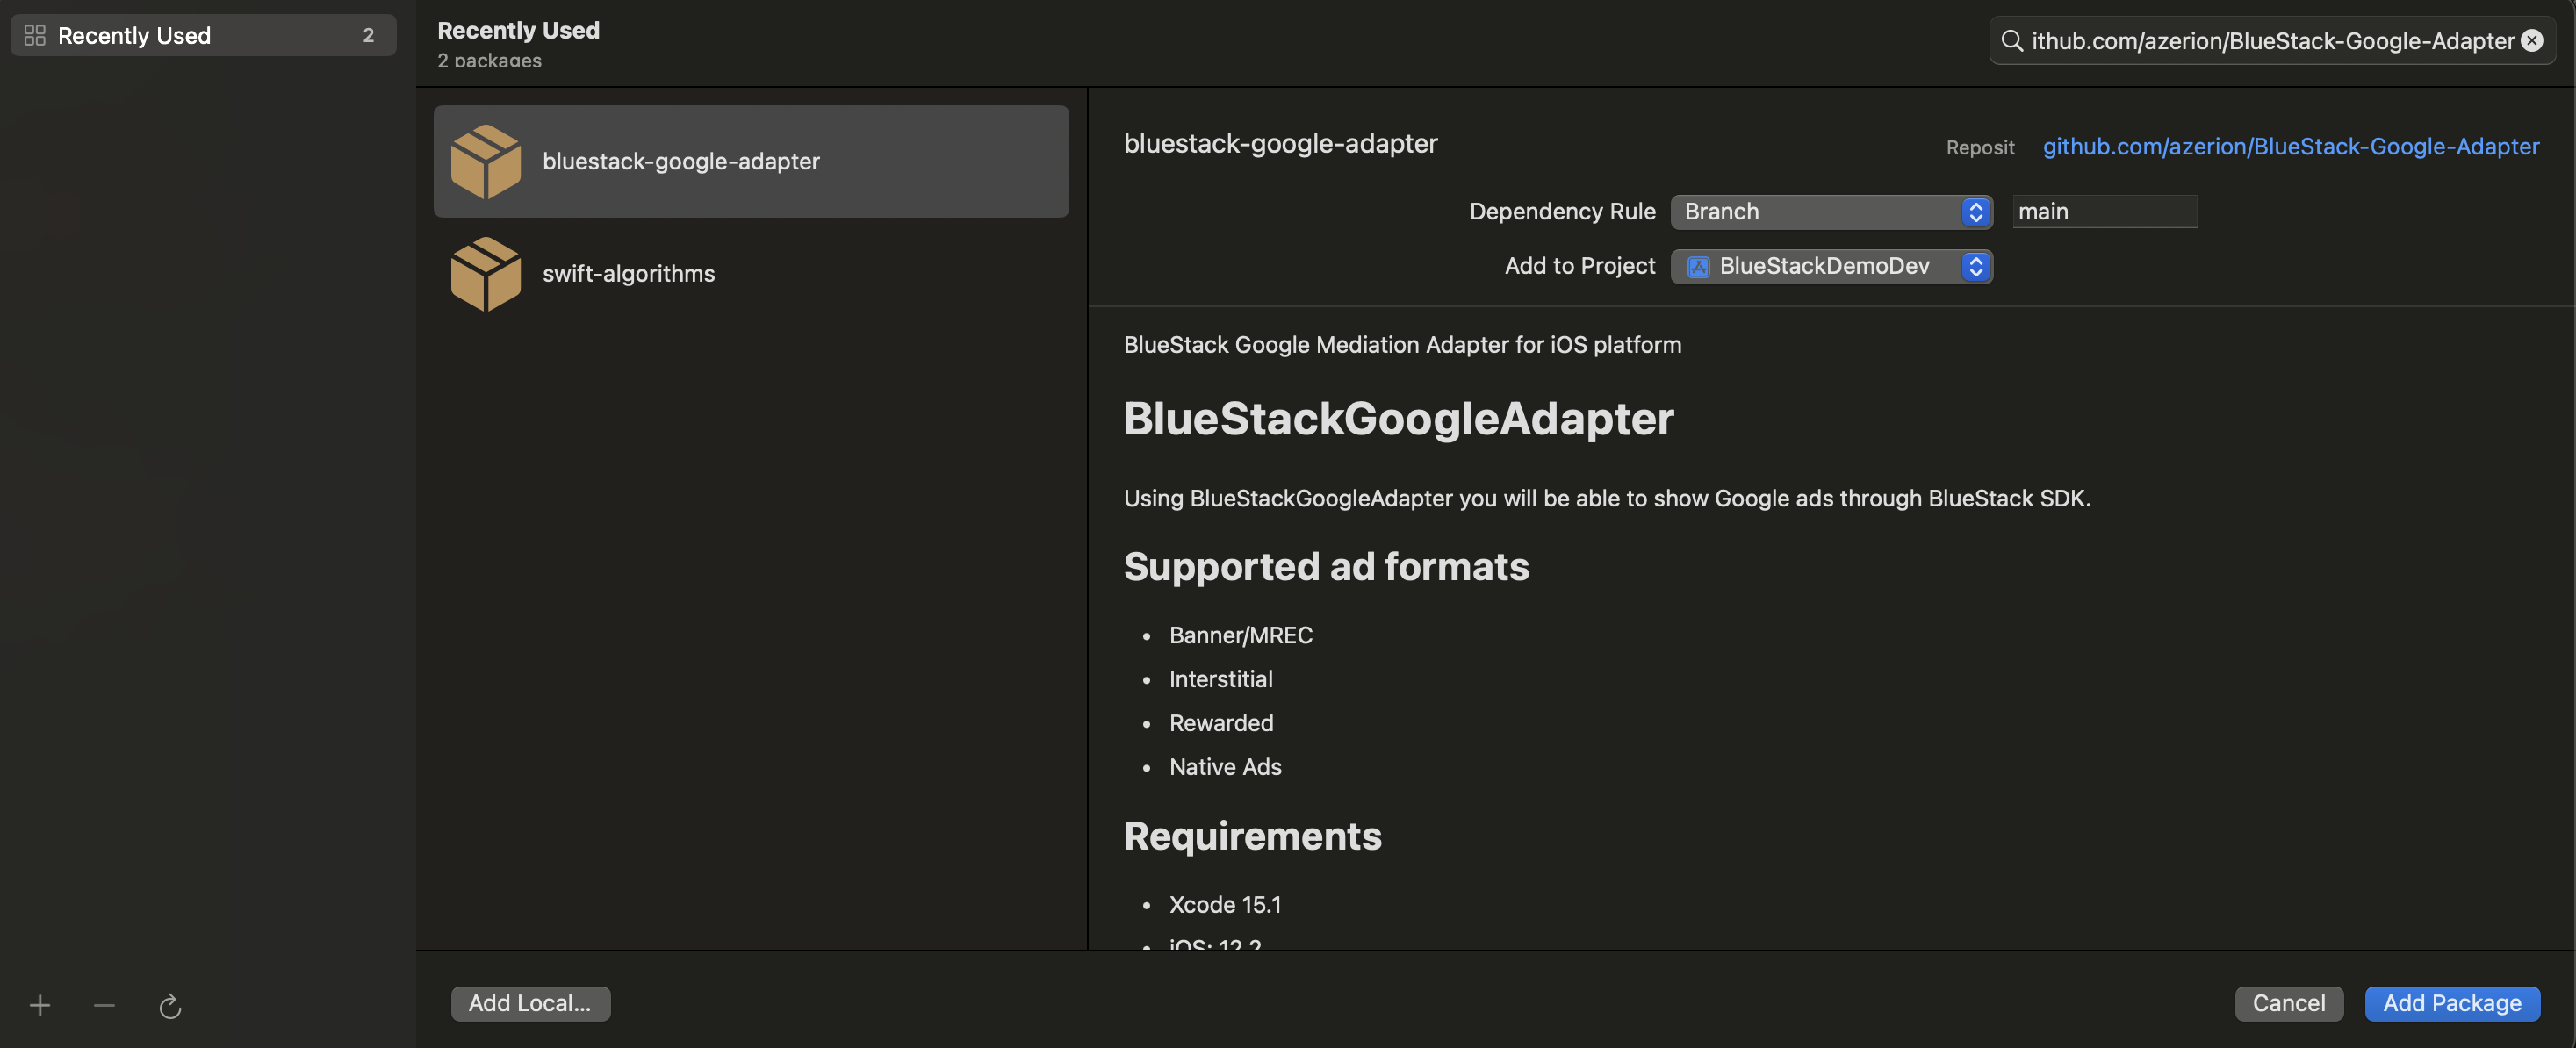Click the Cancel button
The width and height of the screenshot is (2576, 1048).
[2288, 1003]
